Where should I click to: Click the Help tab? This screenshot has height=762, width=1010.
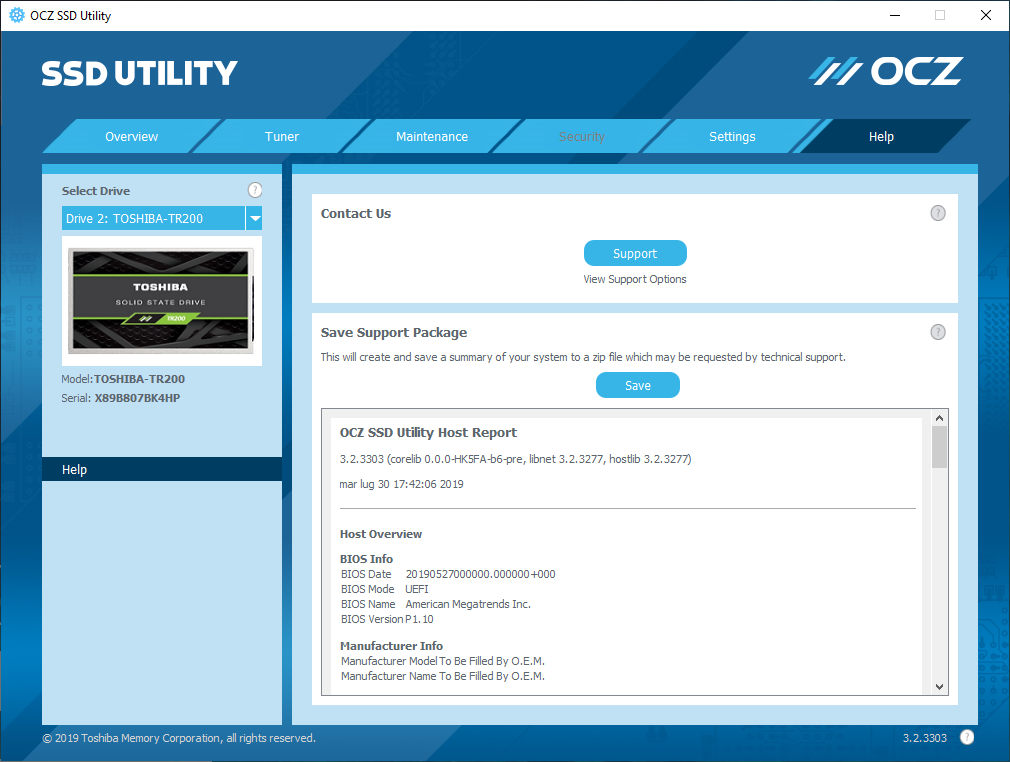[x=881, y=137]
